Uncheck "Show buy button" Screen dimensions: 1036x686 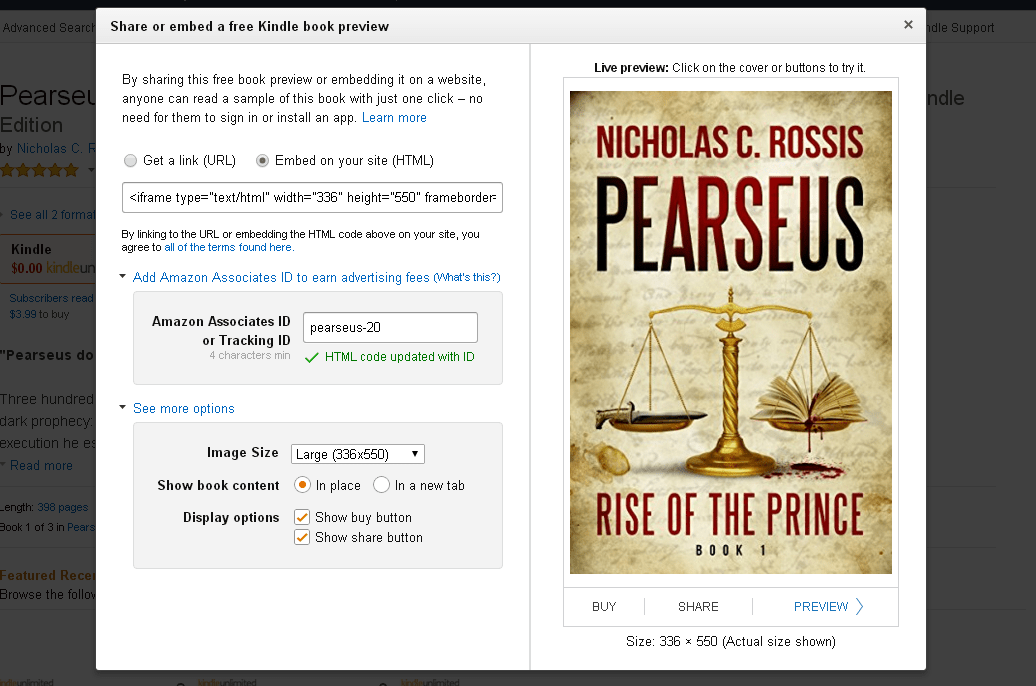(302, 517)
